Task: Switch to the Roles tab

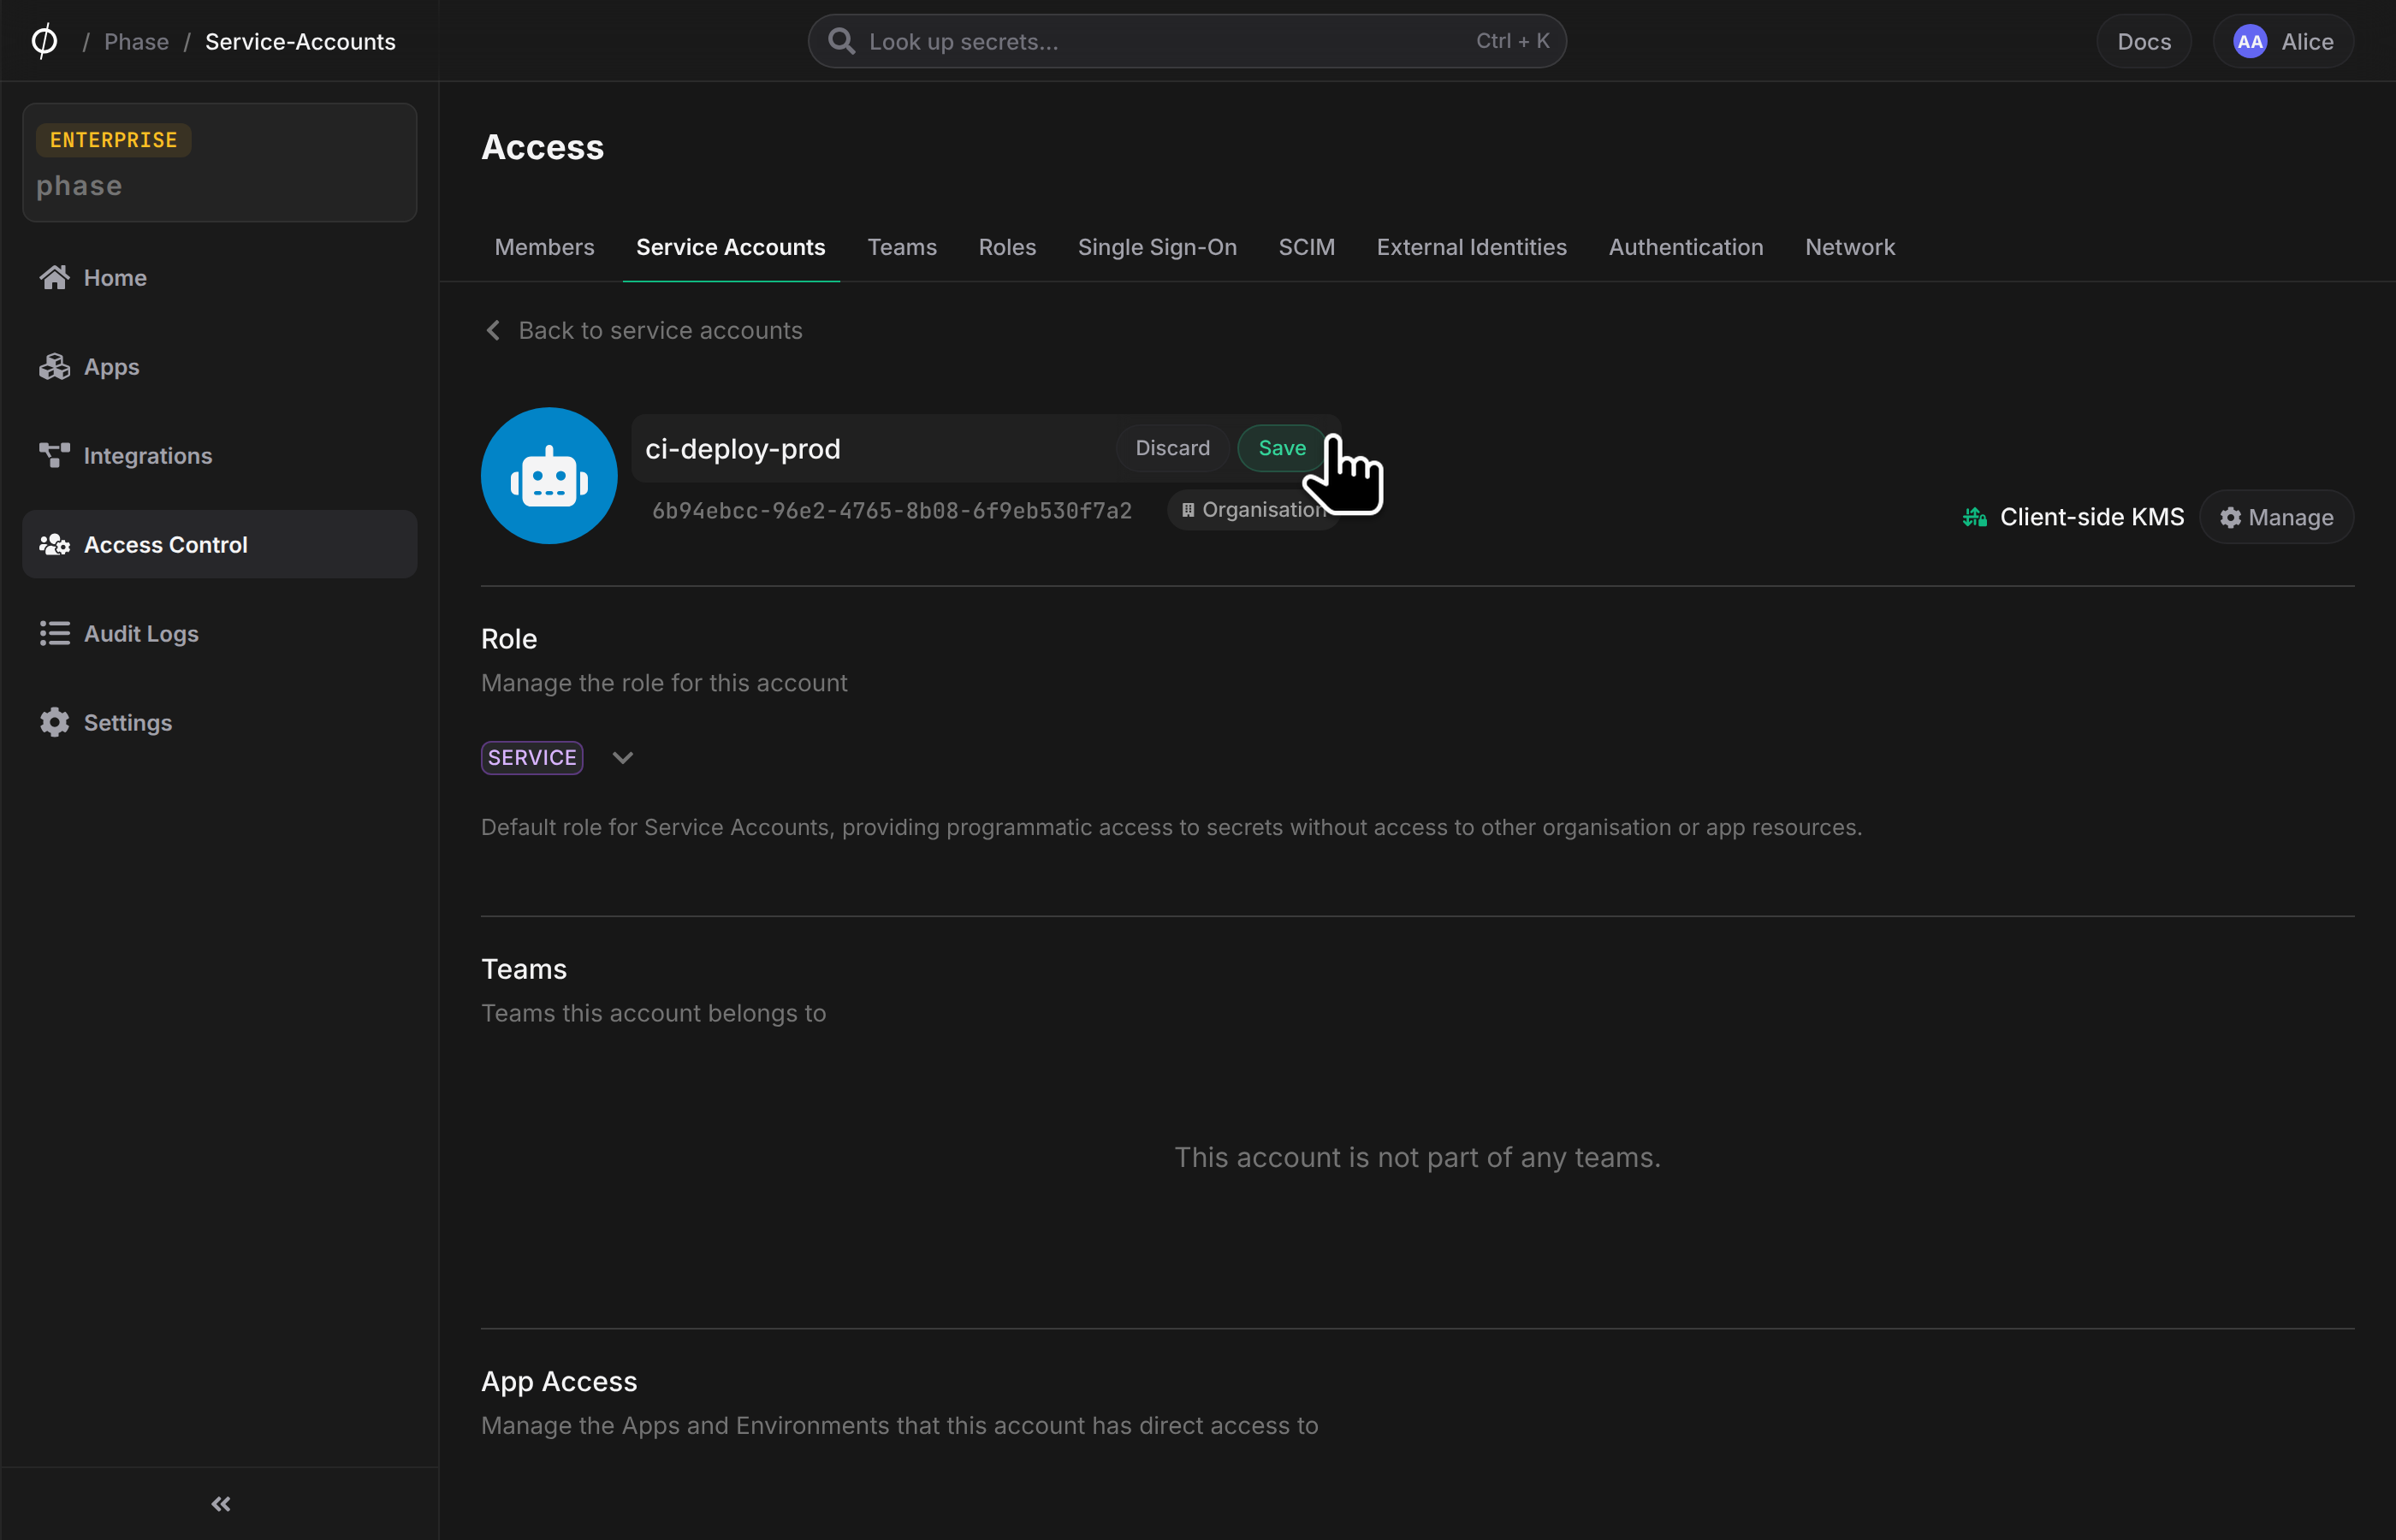Action: pos(1007,247)
